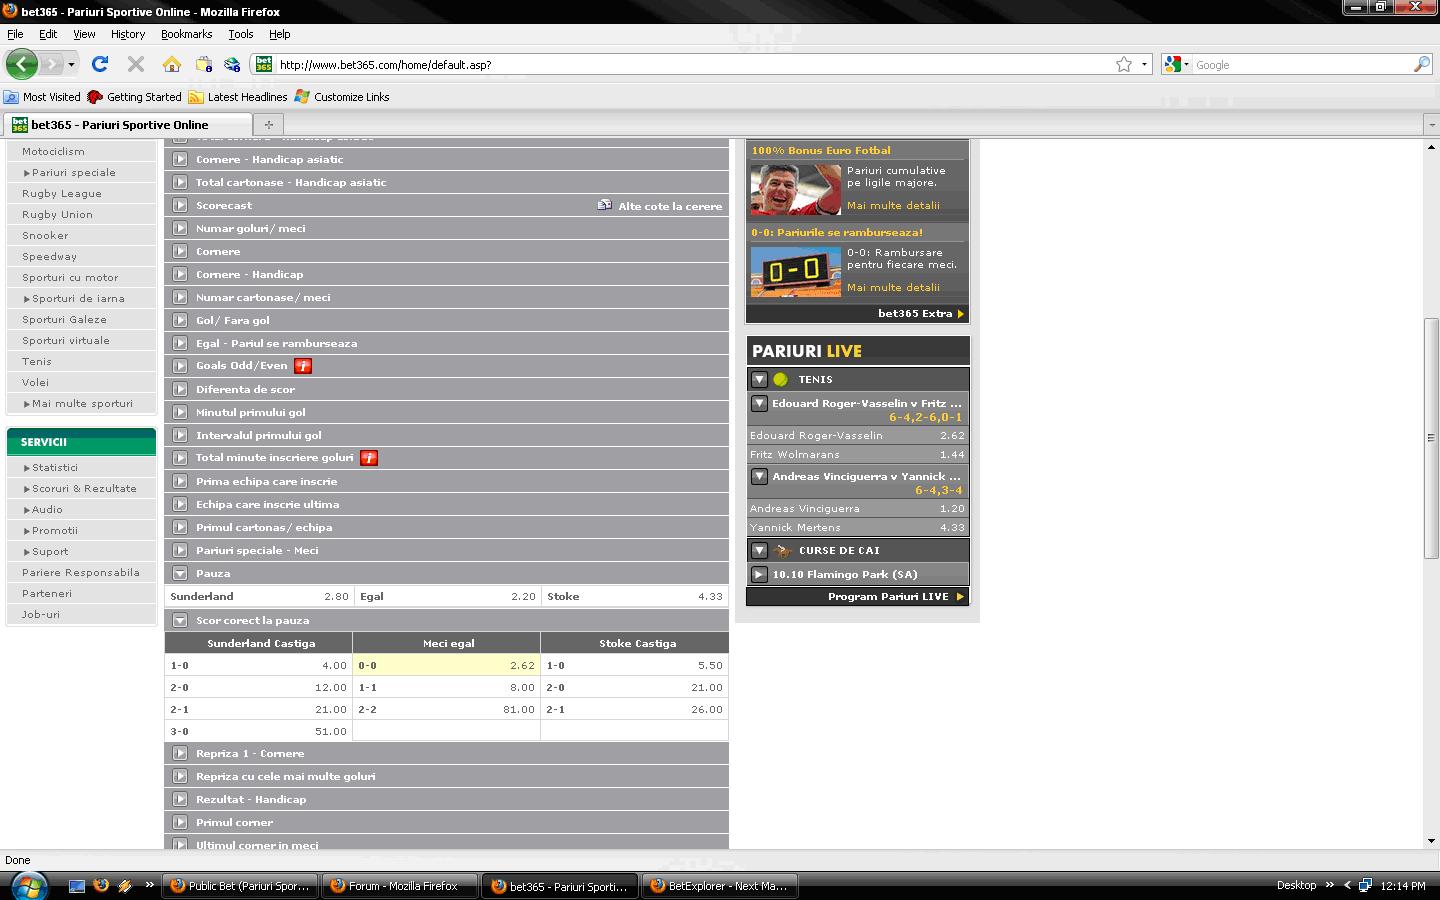Expand the Gol/Fara gol market
Image resolution: width=1440 pixels, height=900 pixels.
(180, 320)
